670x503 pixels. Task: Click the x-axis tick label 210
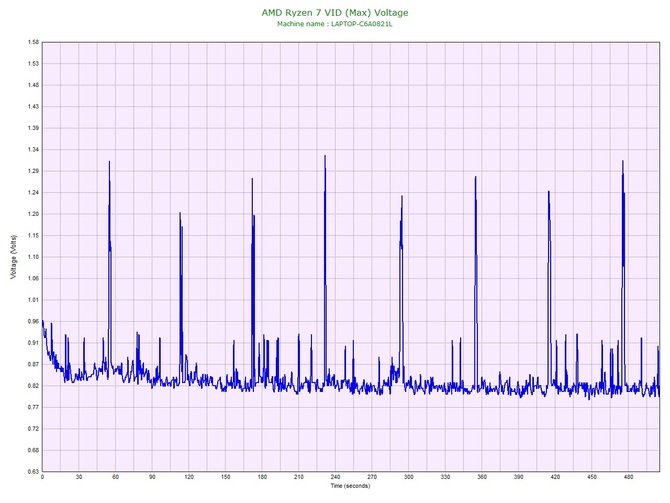[x=299, y=477]
